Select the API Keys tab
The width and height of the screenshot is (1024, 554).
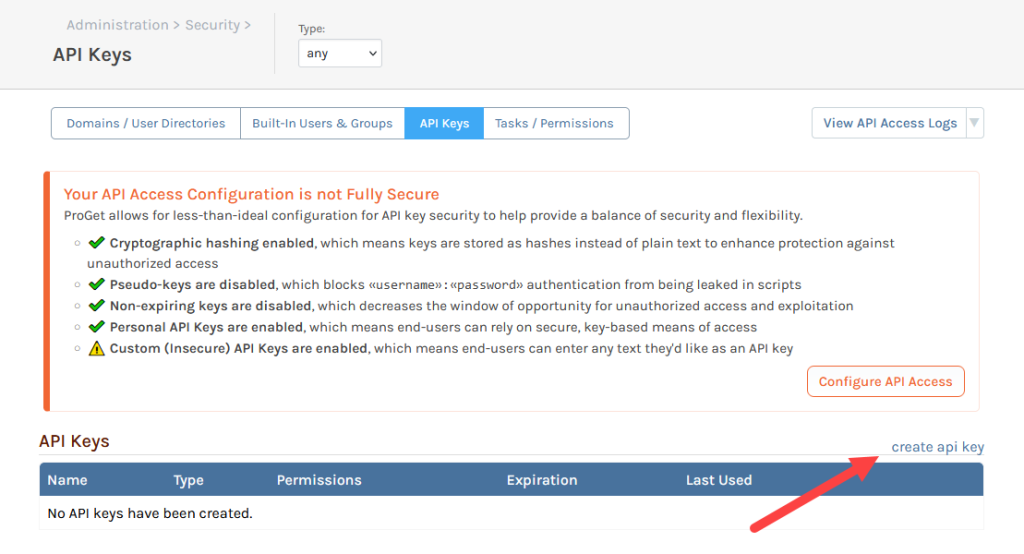[444, 123]
